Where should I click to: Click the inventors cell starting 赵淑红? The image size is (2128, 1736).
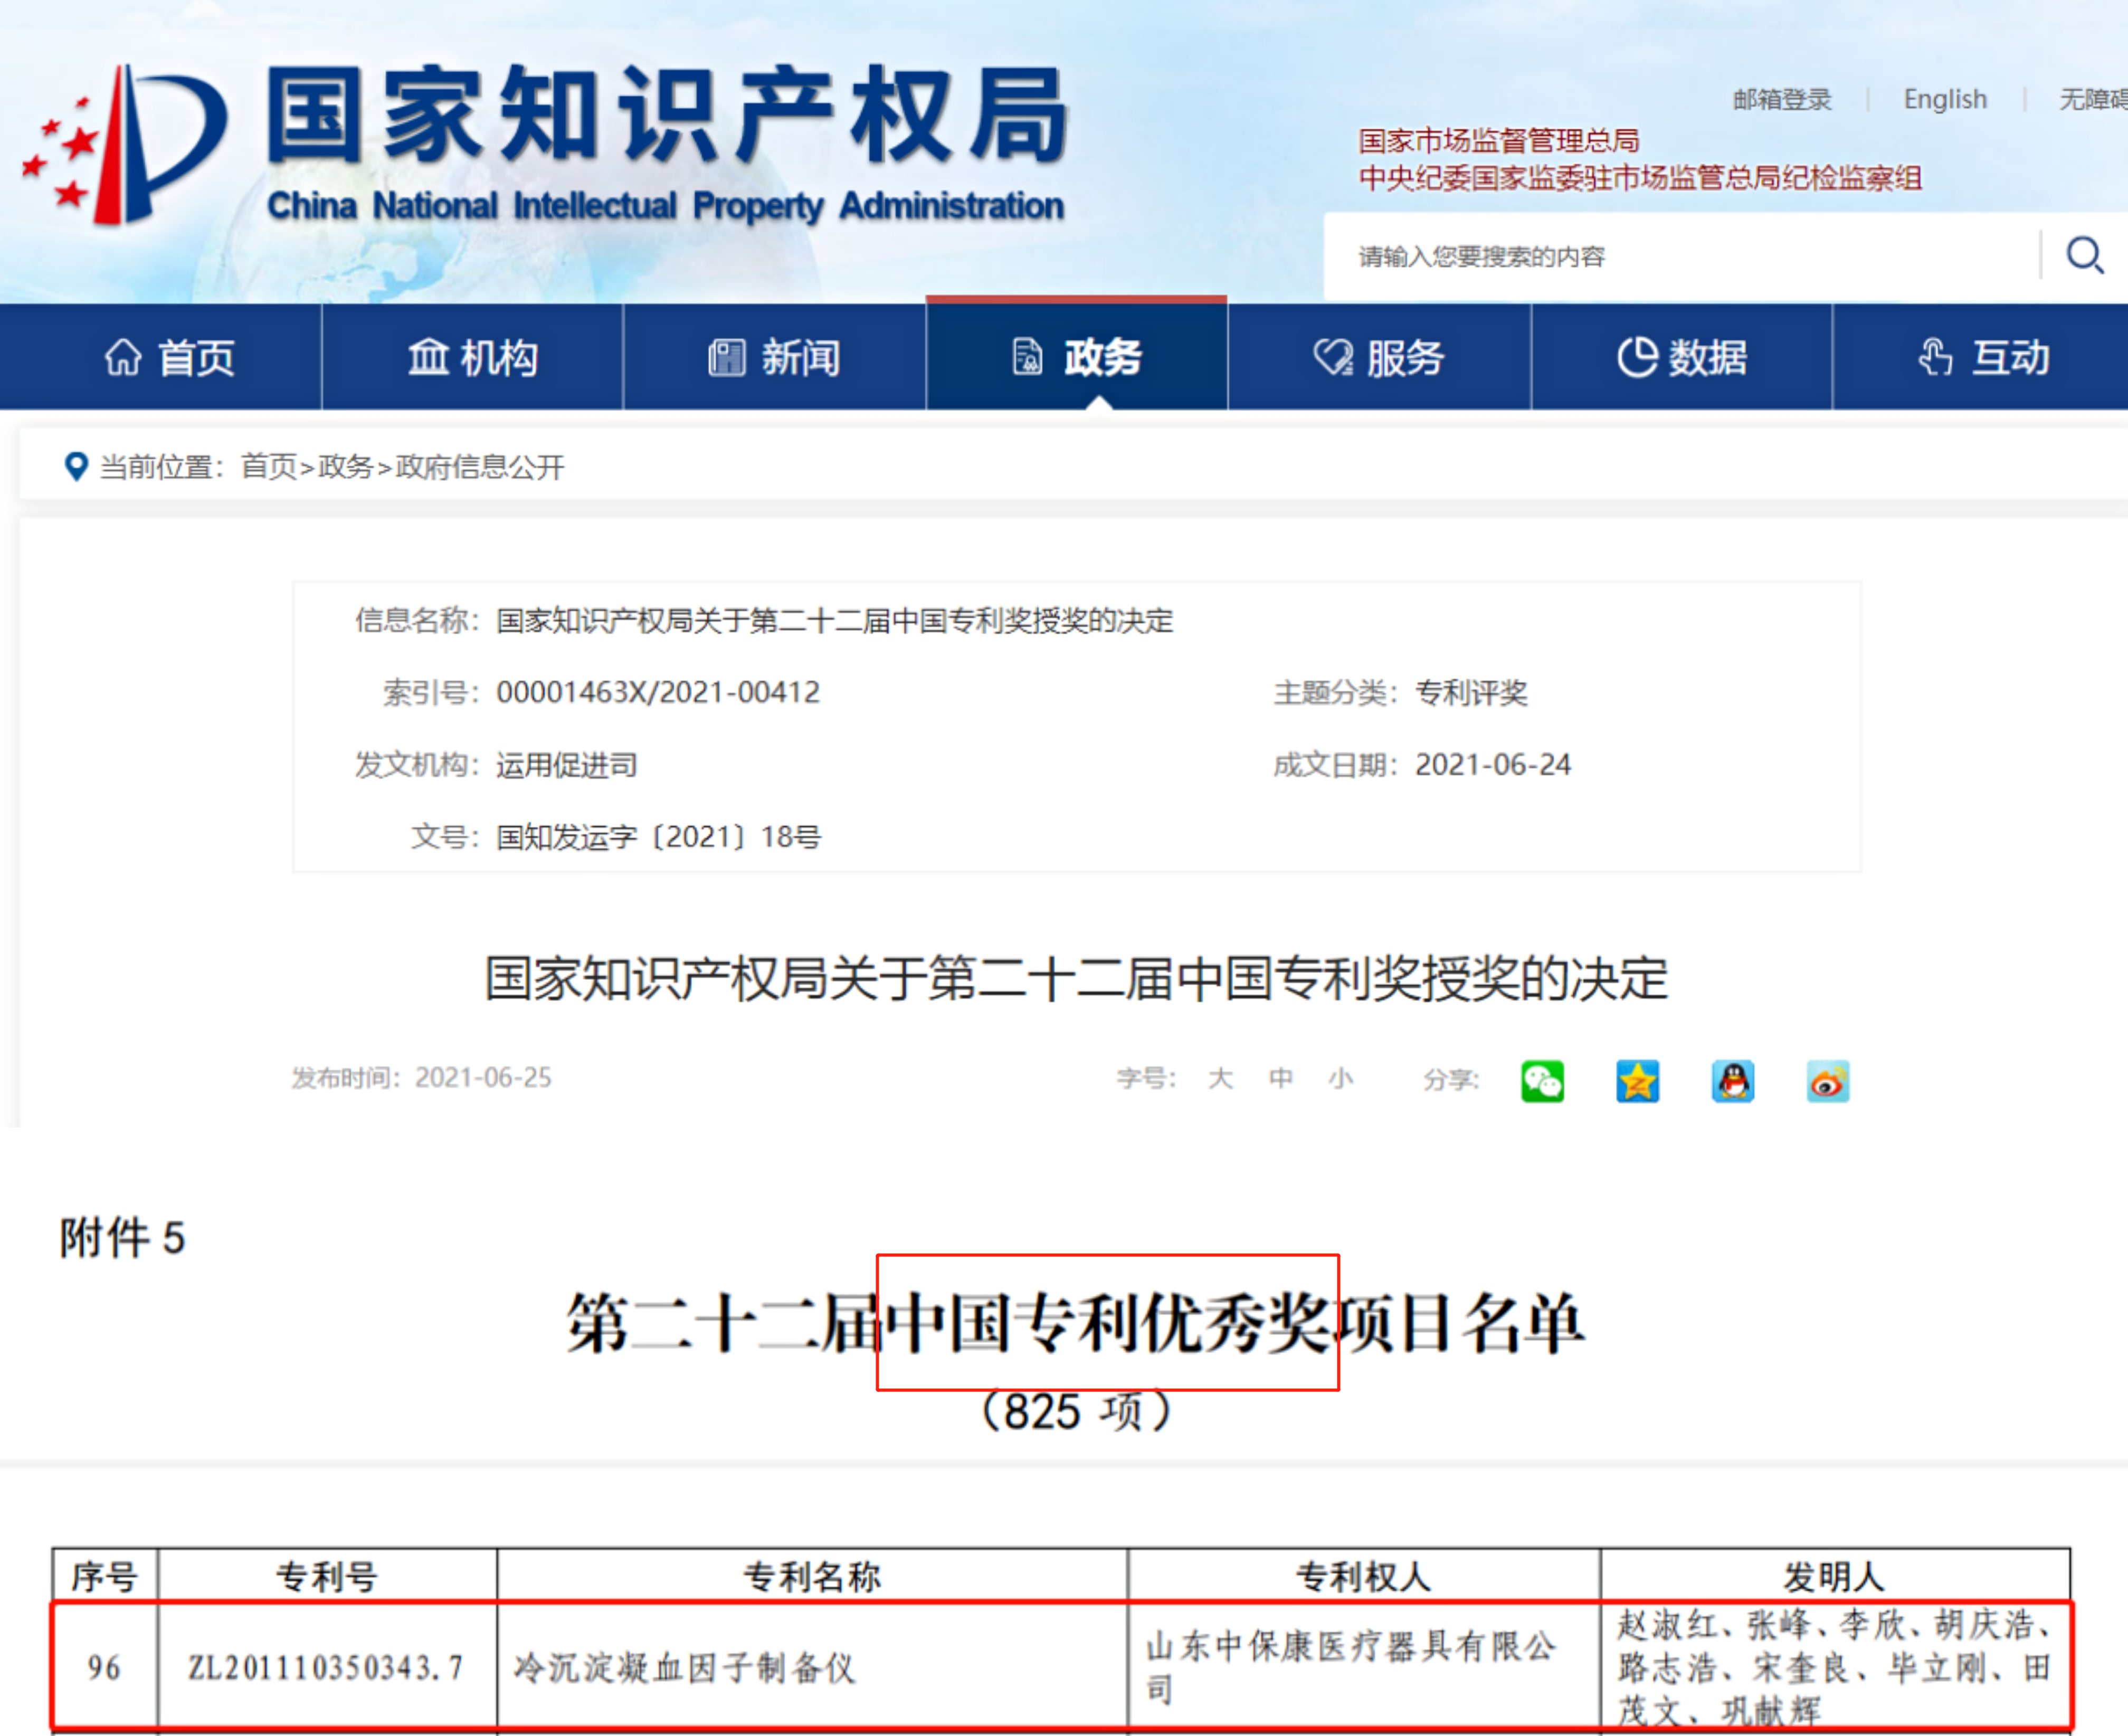[1834, 1667]
